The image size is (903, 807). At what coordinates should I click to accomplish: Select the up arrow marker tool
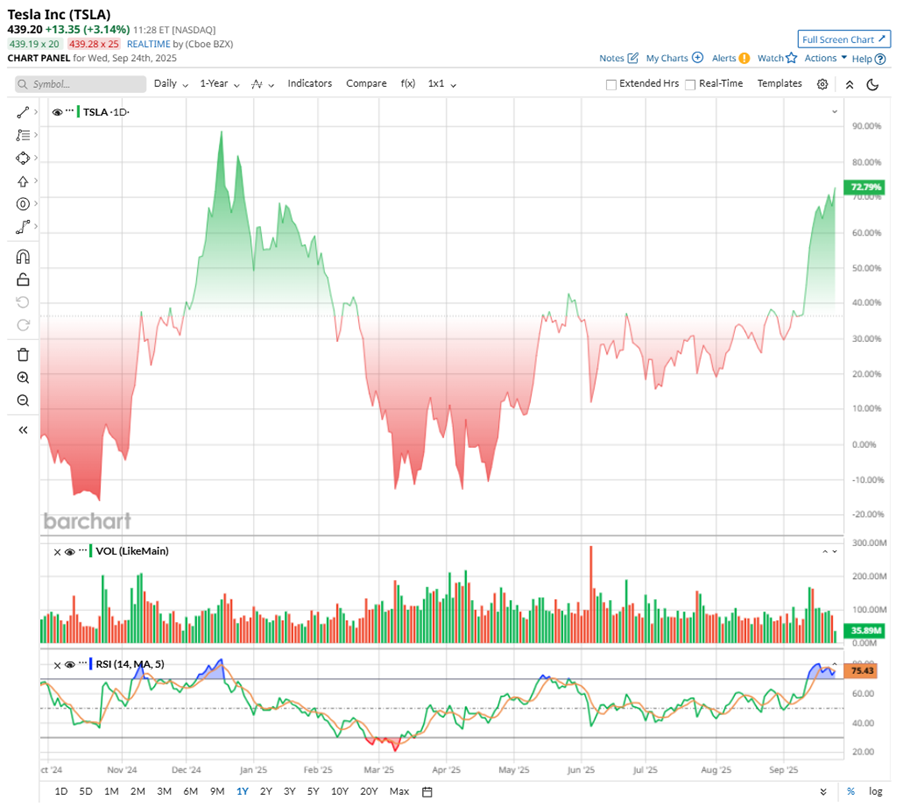click(22, 181)
